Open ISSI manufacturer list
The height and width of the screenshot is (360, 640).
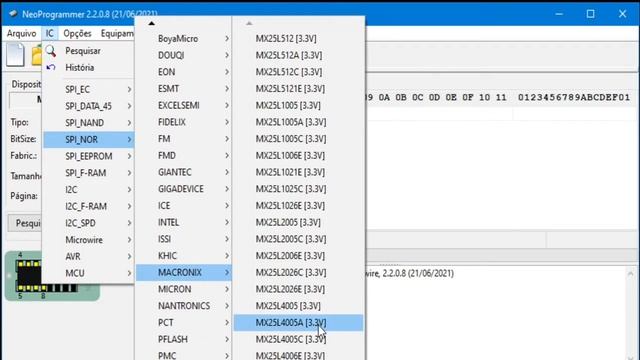(184, 239)
